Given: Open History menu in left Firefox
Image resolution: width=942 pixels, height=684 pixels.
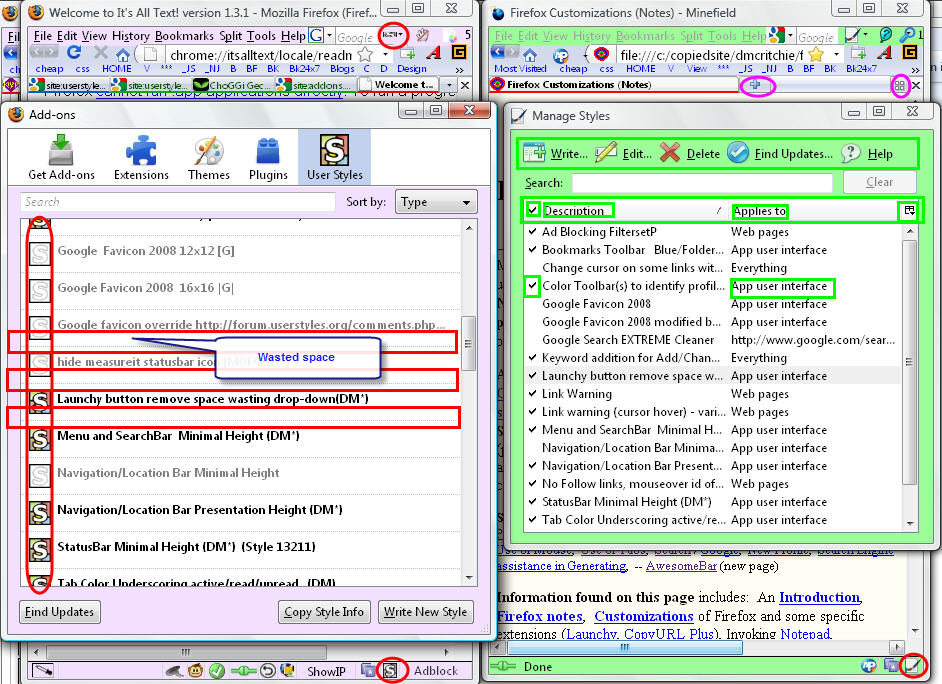Looking at the screenshot, I should coord(130,36).
